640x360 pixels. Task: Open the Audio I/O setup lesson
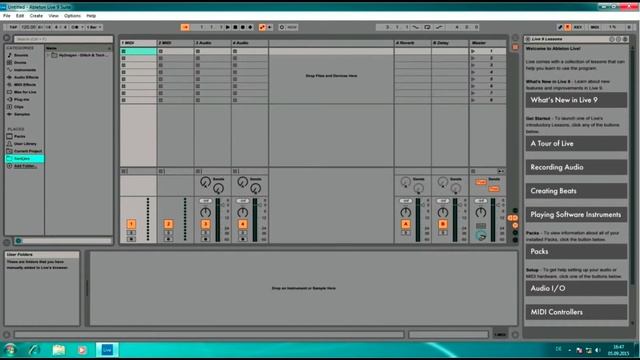click(x=576, y=289)
